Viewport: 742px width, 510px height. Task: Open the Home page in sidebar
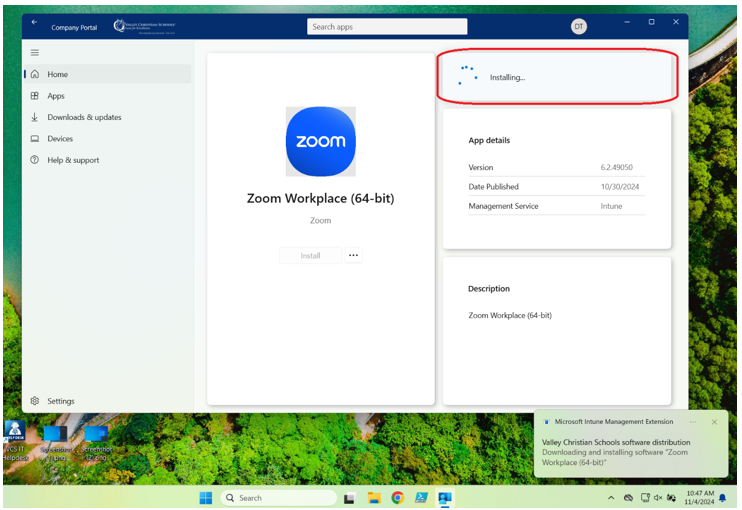108,74
